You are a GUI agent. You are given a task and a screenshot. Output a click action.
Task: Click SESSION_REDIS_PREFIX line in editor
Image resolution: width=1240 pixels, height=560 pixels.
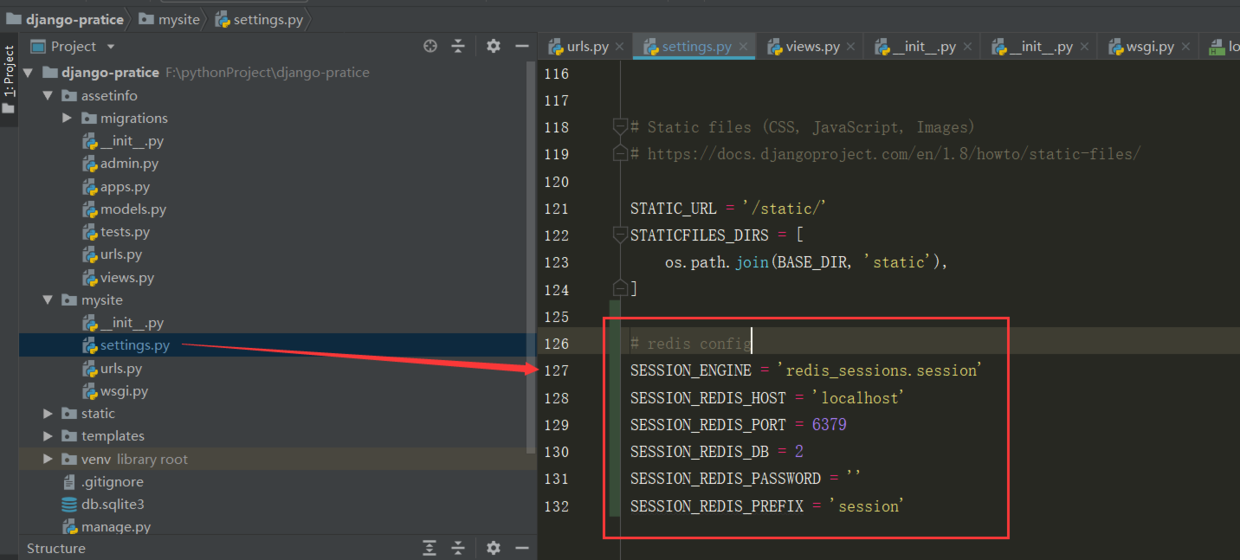pos(767,506)
